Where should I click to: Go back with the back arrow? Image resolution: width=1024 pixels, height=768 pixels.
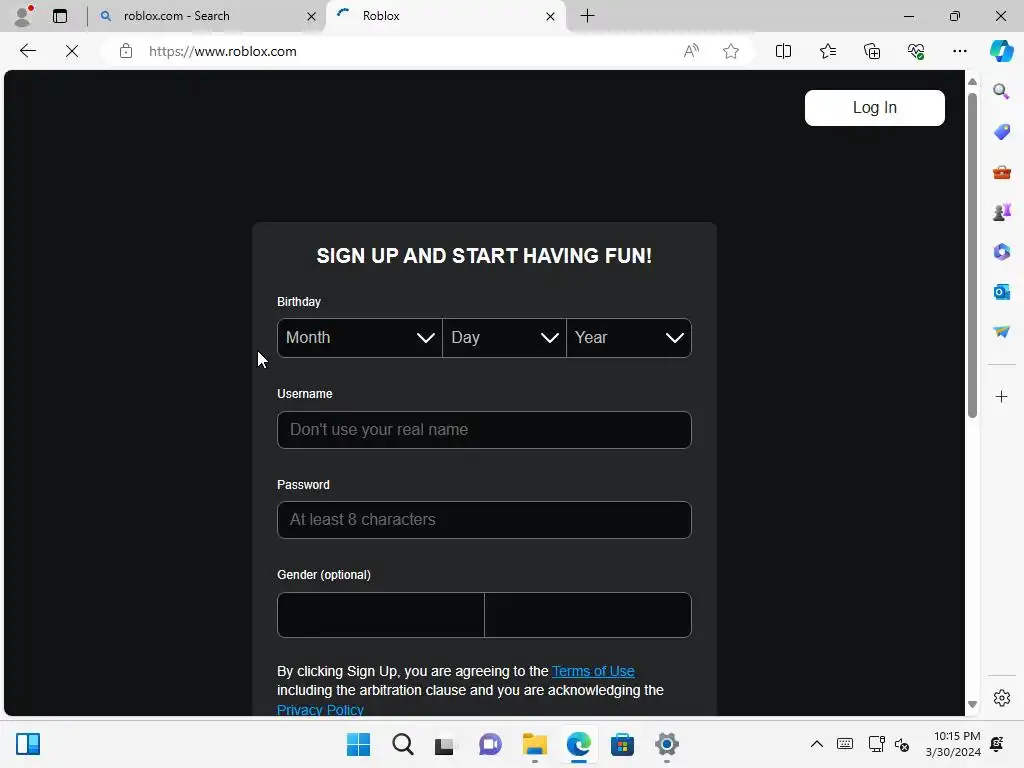[x=27, y=51]
